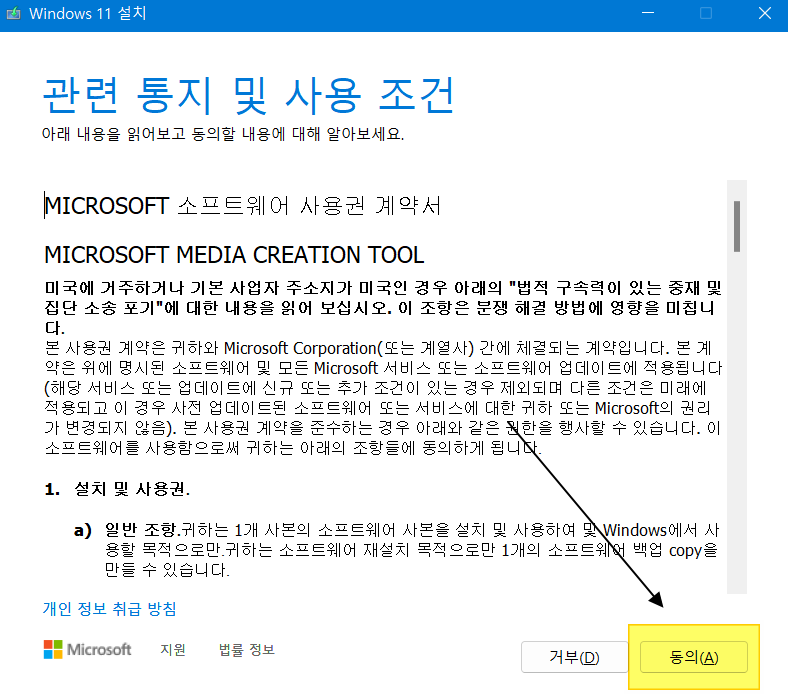
Task: Minimize the Windows 11 설치 window
Action: point(648,13)
